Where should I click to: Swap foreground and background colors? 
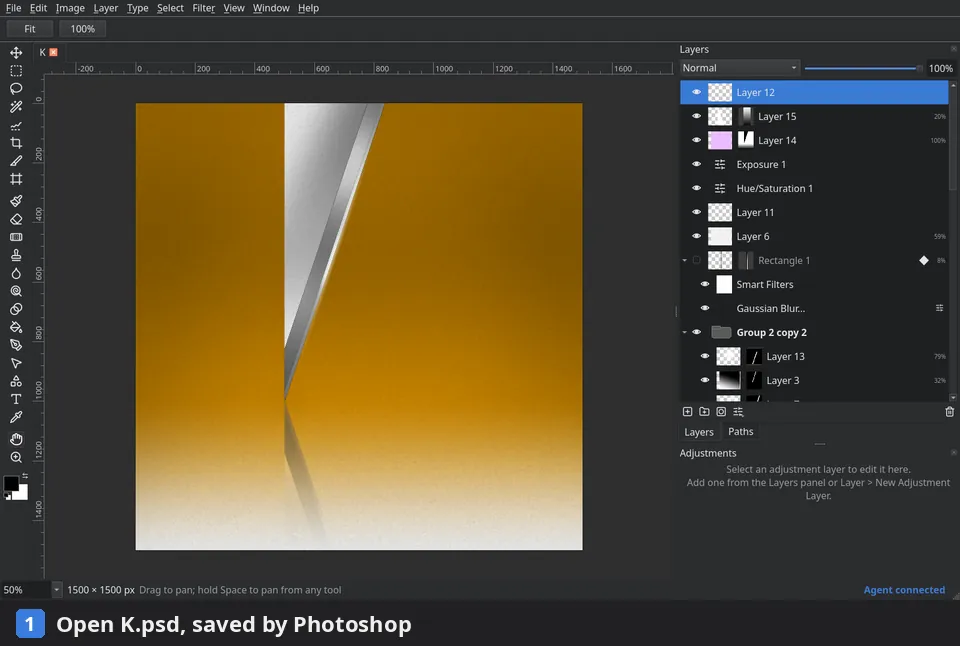(25, 476)
